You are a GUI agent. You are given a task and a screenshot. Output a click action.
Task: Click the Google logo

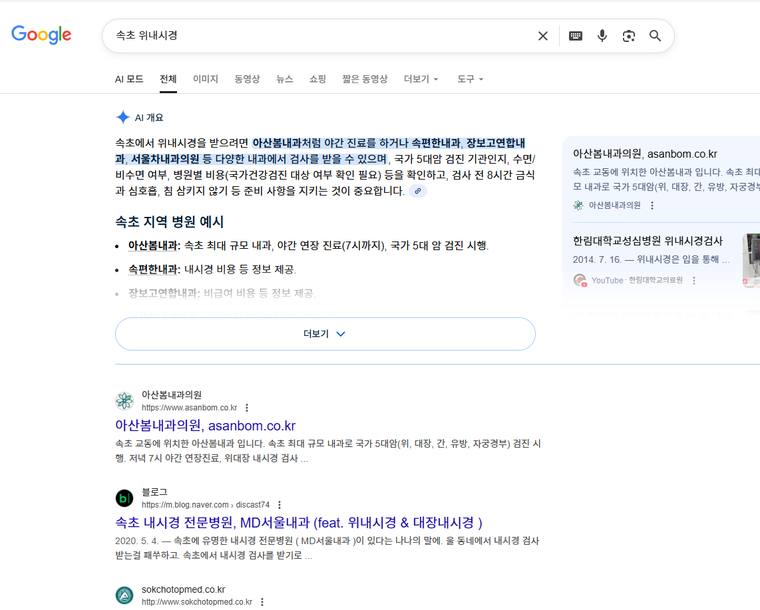41,35
